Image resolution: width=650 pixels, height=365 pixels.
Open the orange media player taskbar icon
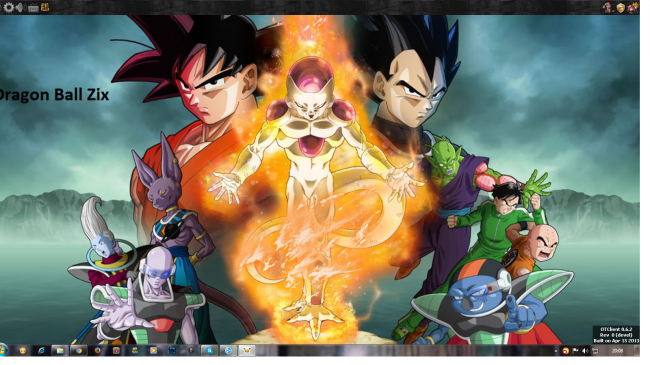pos(153,350)
